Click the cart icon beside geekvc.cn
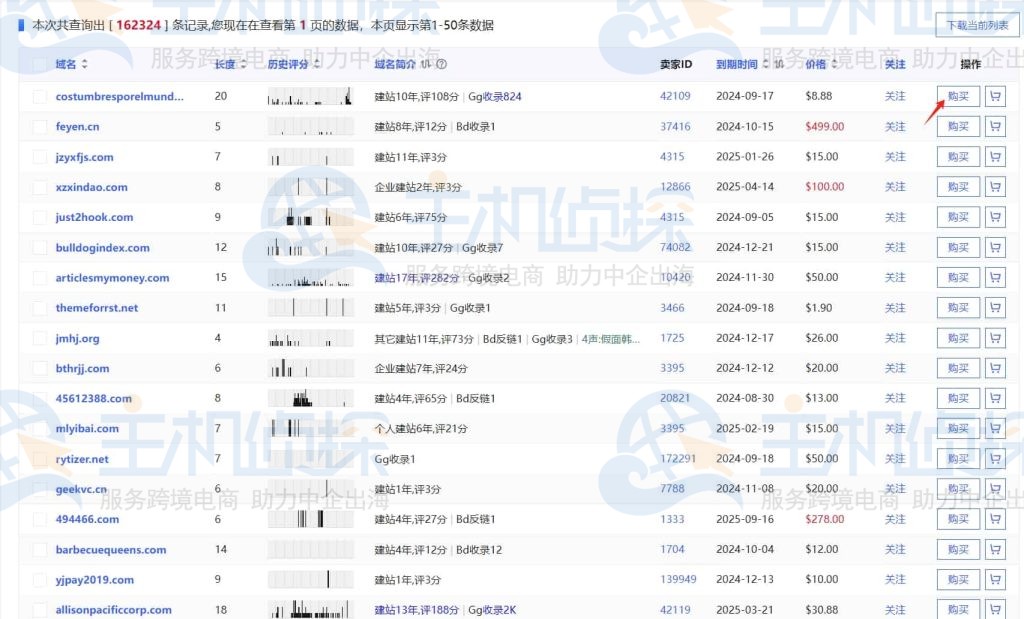Image resolution: width=1024 pixels, height=619 pixels. click(x=995, y=488)
